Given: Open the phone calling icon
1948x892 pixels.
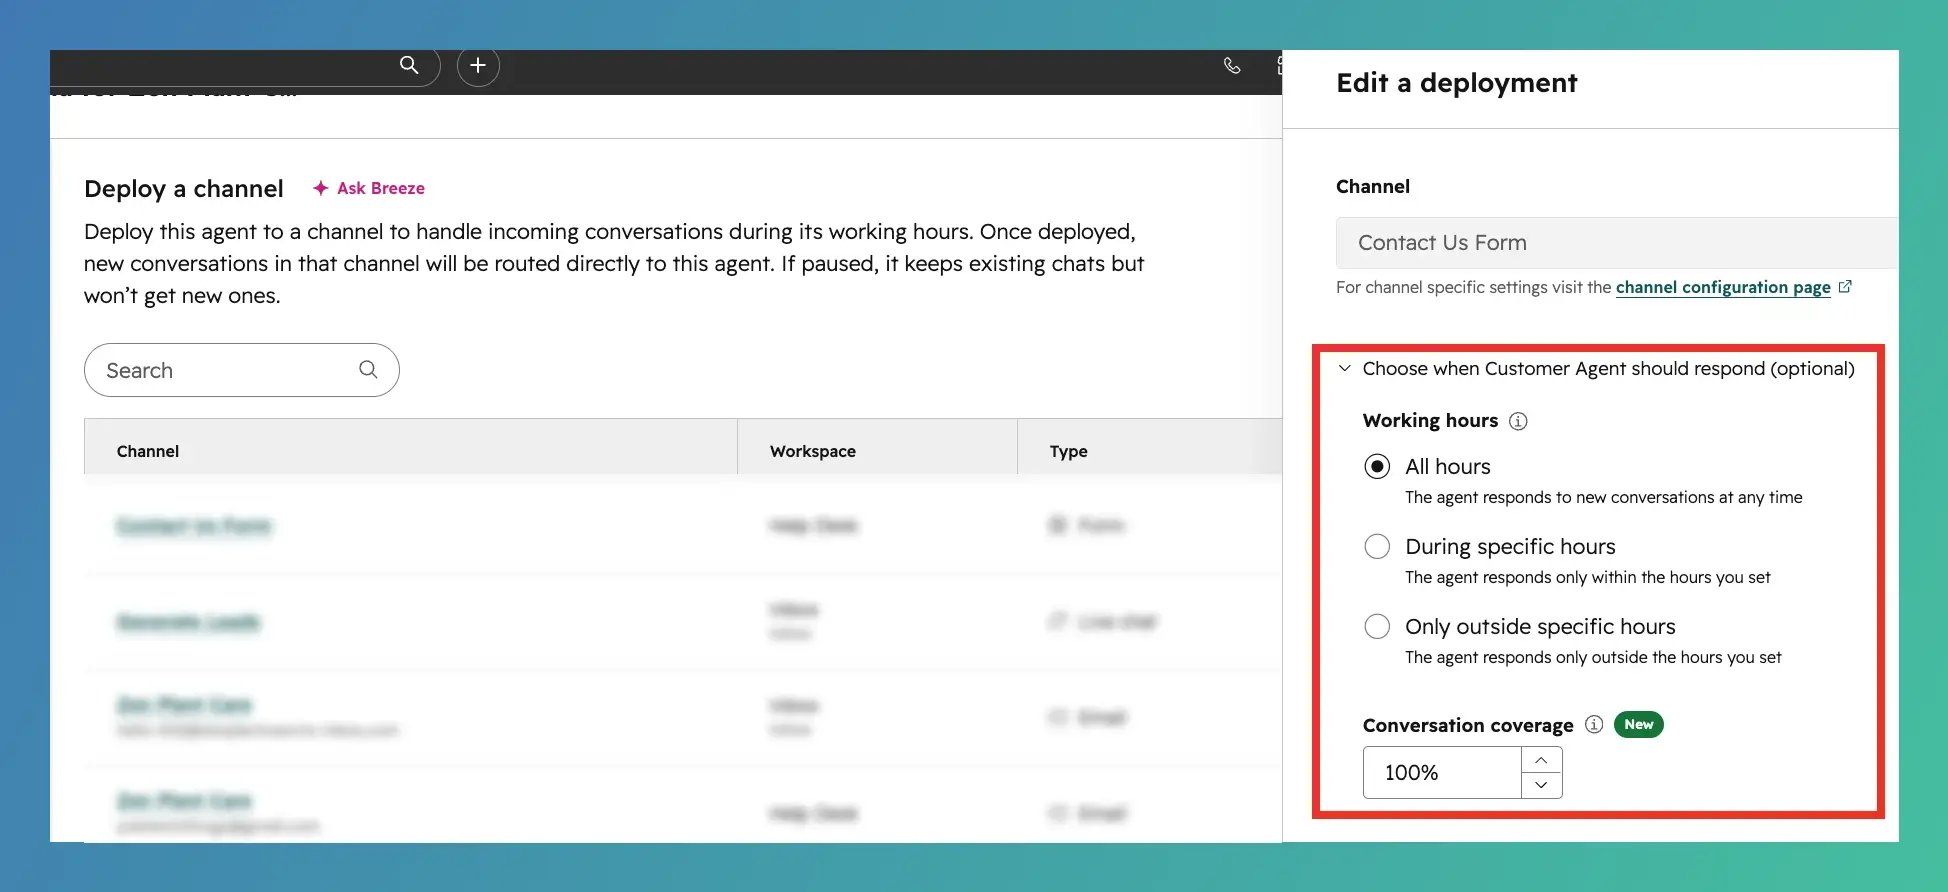Looking at the screenshot, I should [x=1232, y=66].
